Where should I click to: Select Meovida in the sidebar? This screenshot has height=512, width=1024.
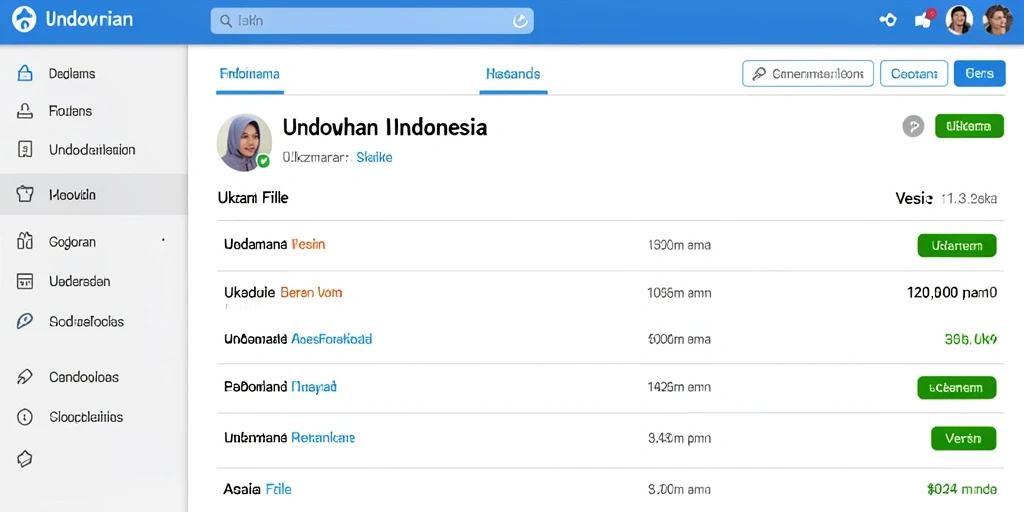(94, 194)
